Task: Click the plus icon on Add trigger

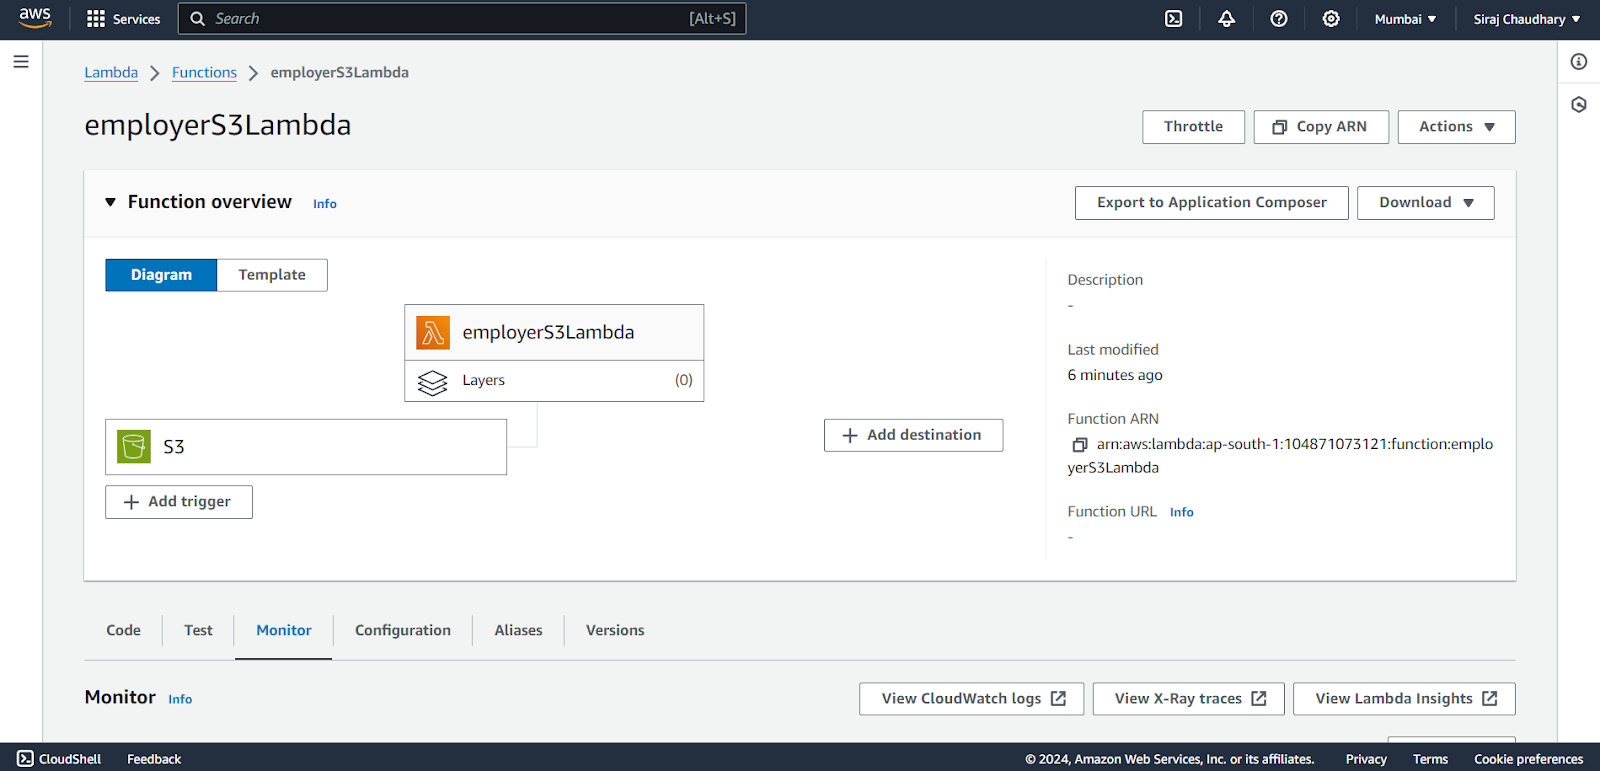Action: (x=131, y=502)
